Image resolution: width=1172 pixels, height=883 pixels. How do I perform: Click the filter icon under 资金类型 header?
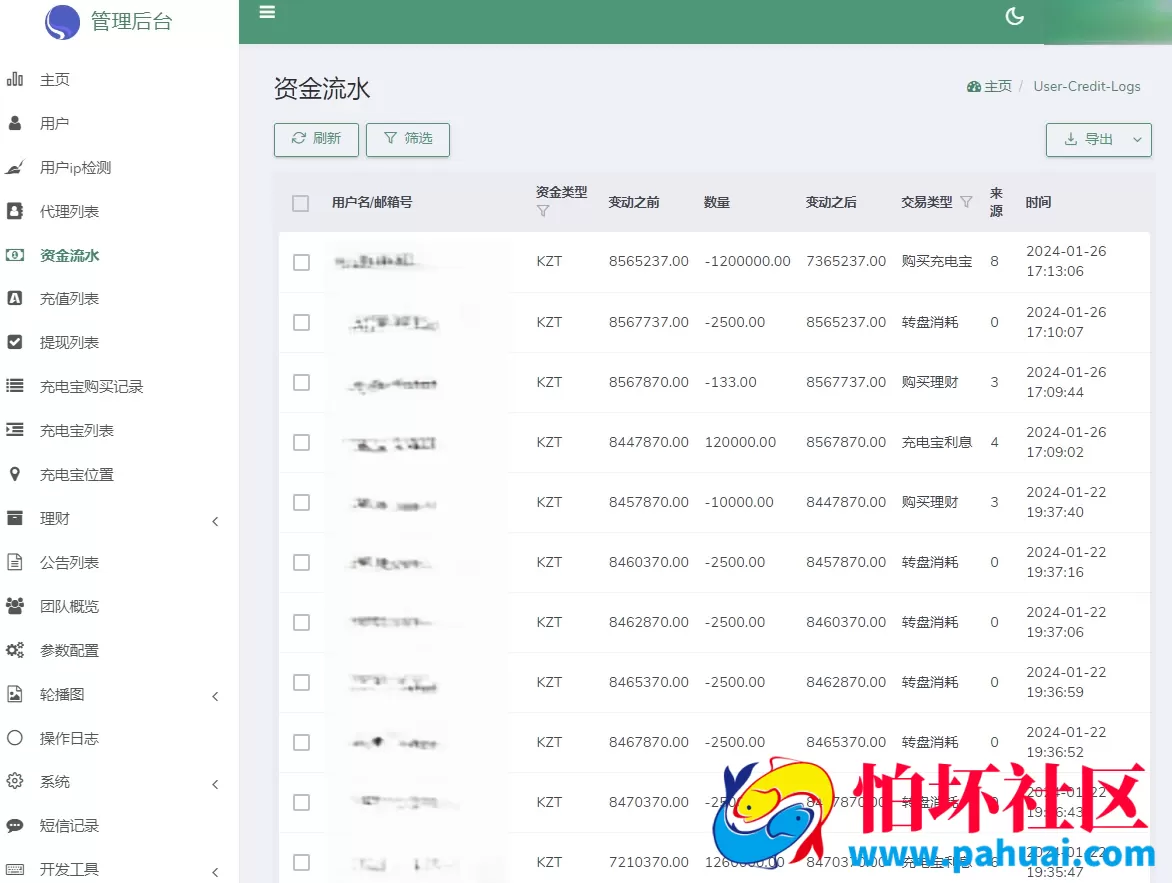[x=543, y=212]
